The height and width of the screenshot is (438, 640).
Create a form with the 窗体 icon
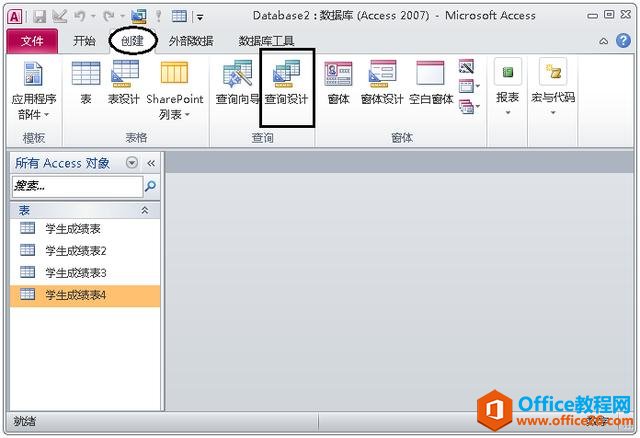tap(338, 83)
